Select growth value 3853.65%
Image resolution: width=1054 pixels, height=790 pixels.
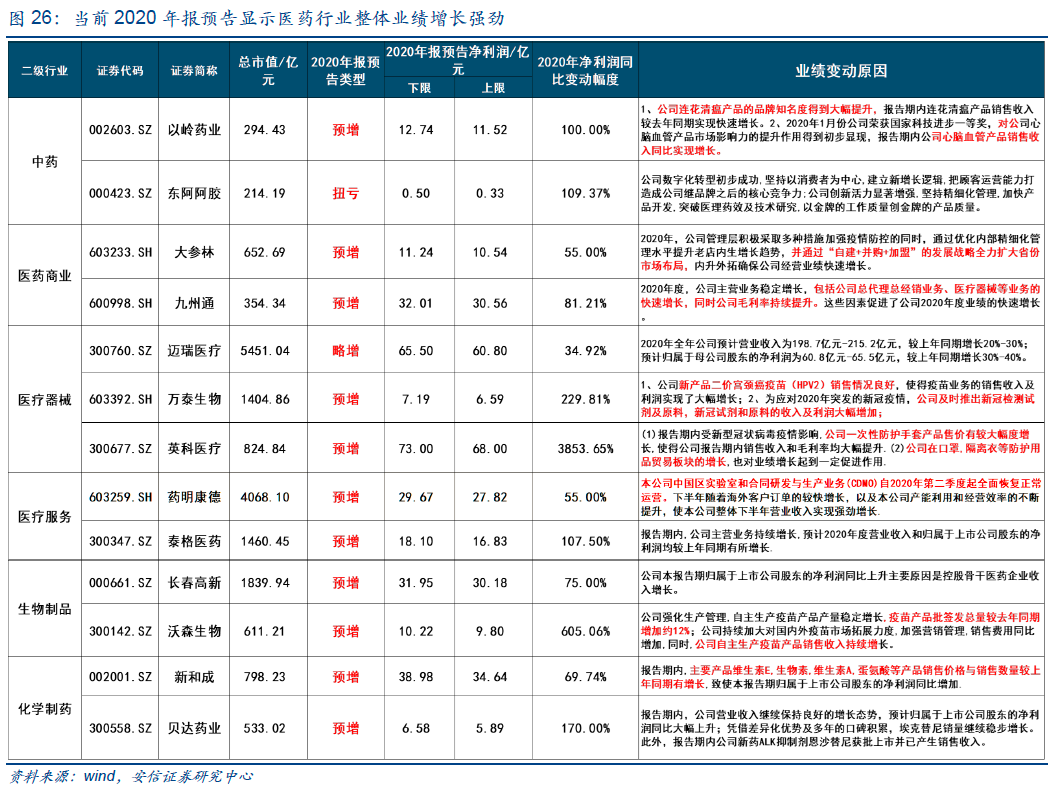[x=585, y=448]
